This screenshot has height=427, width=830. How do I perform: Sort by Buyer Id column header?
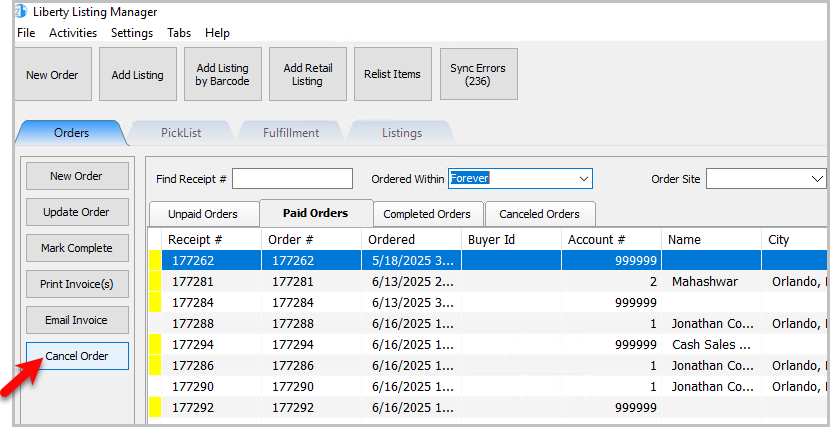click(x=512, y=240)
